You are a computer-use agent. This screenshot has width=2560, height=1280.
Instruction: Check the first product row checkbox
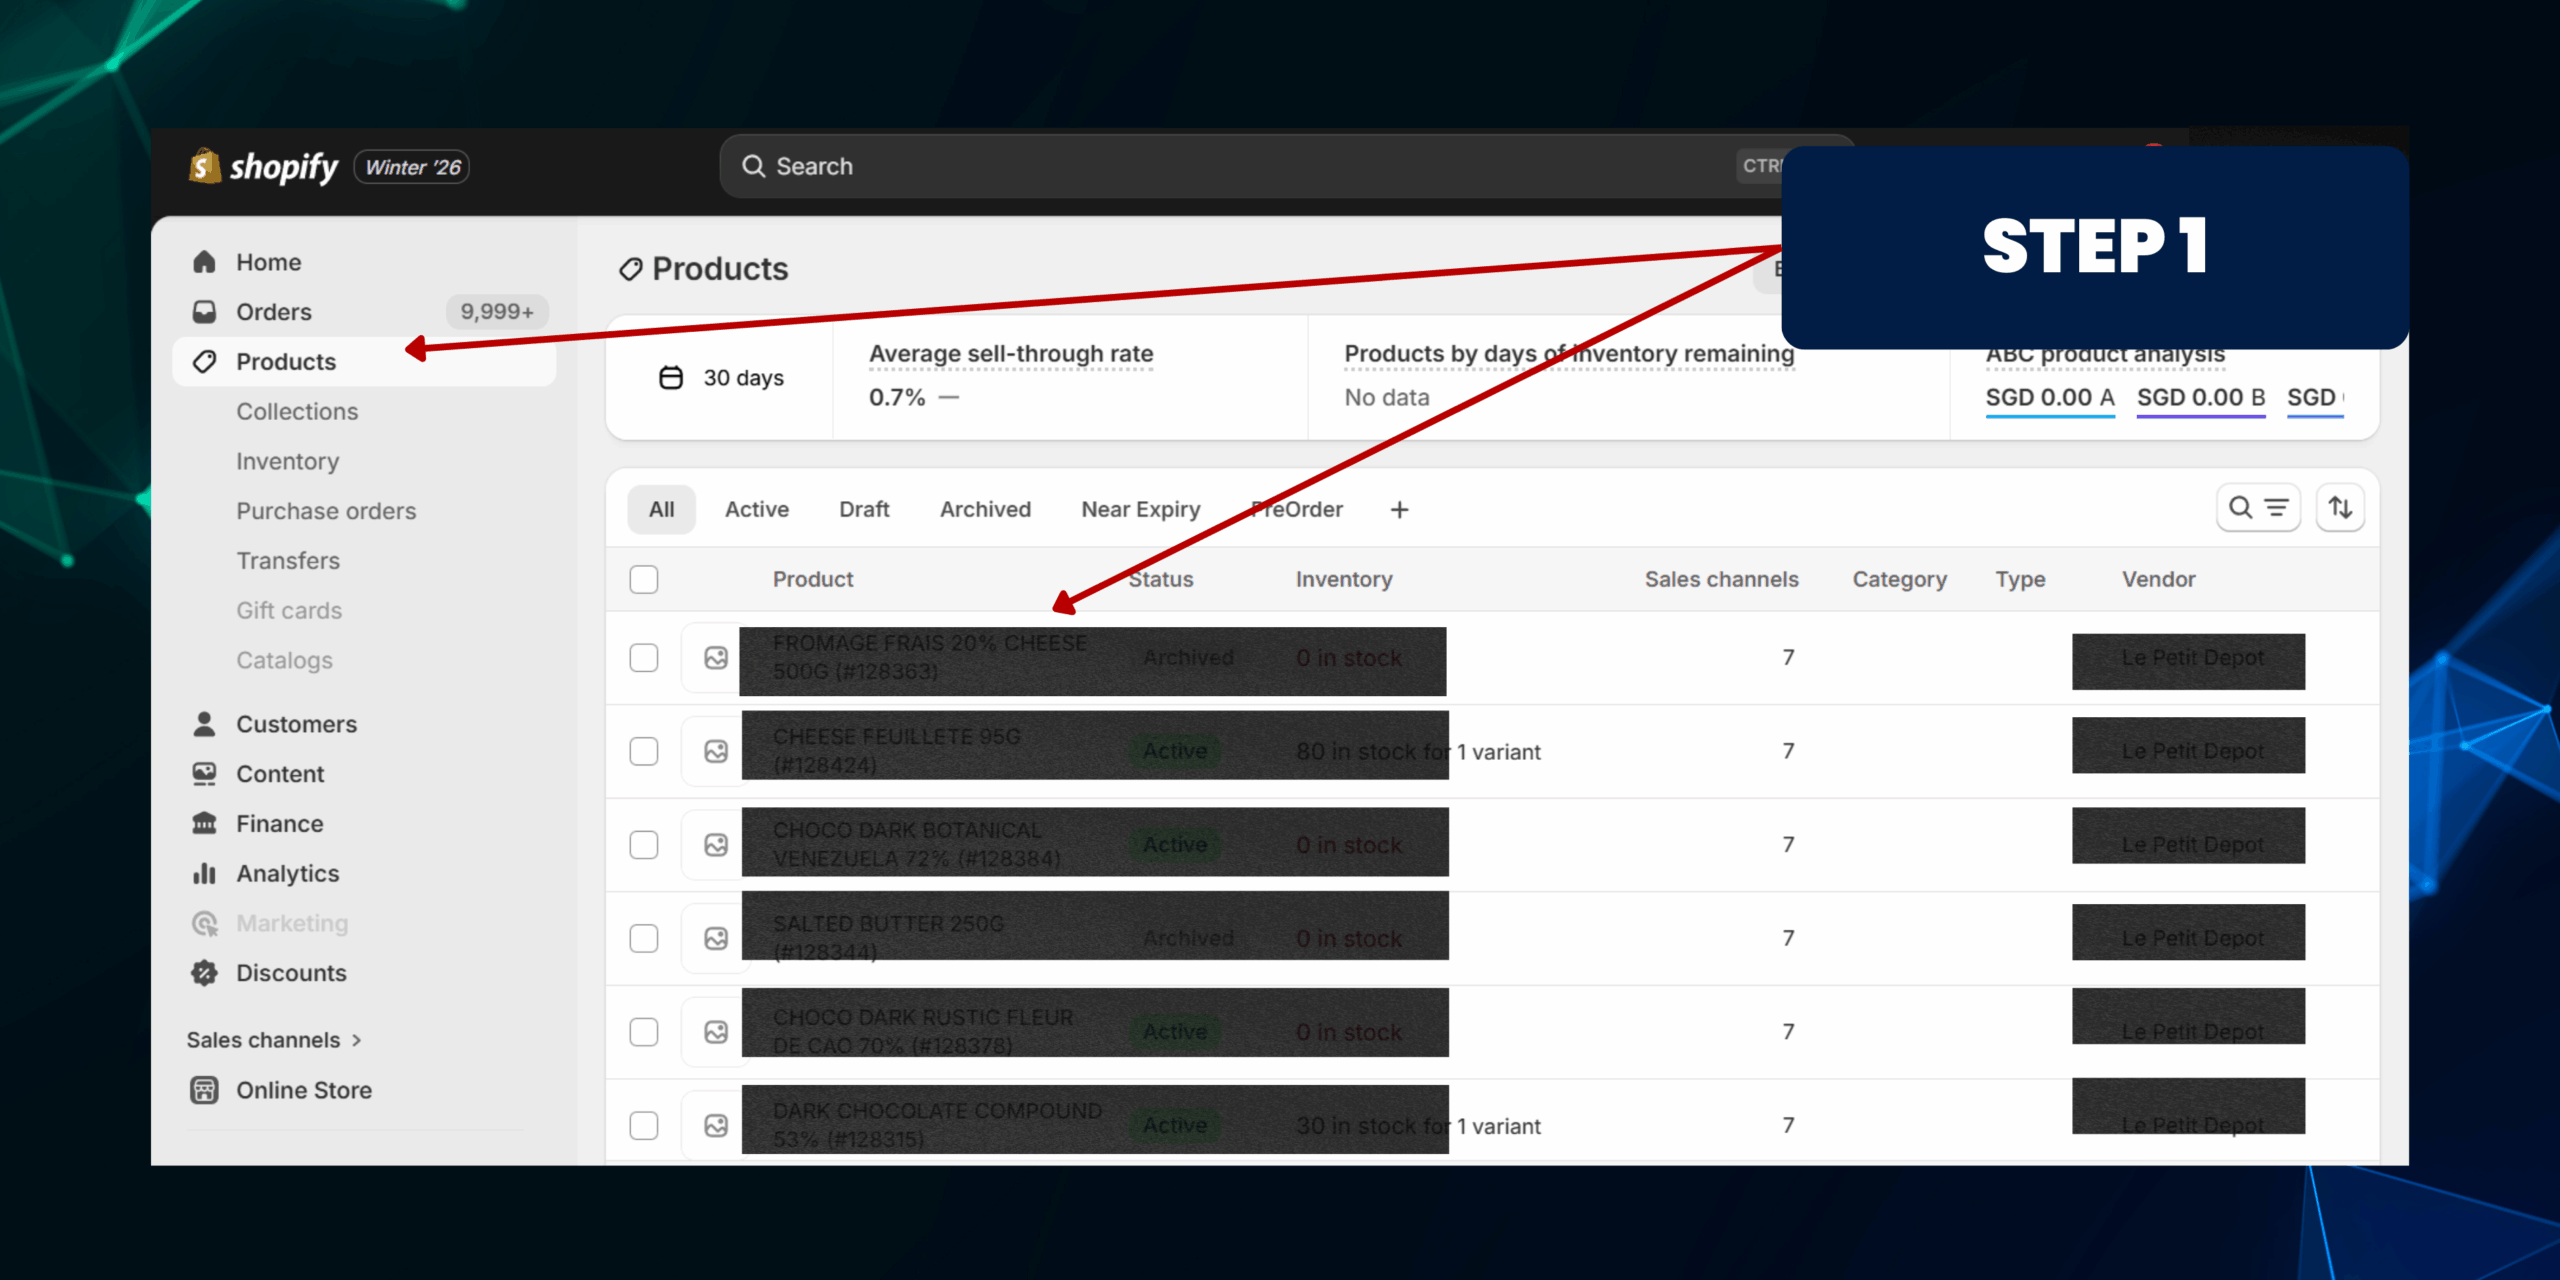(x=644, y=658)
